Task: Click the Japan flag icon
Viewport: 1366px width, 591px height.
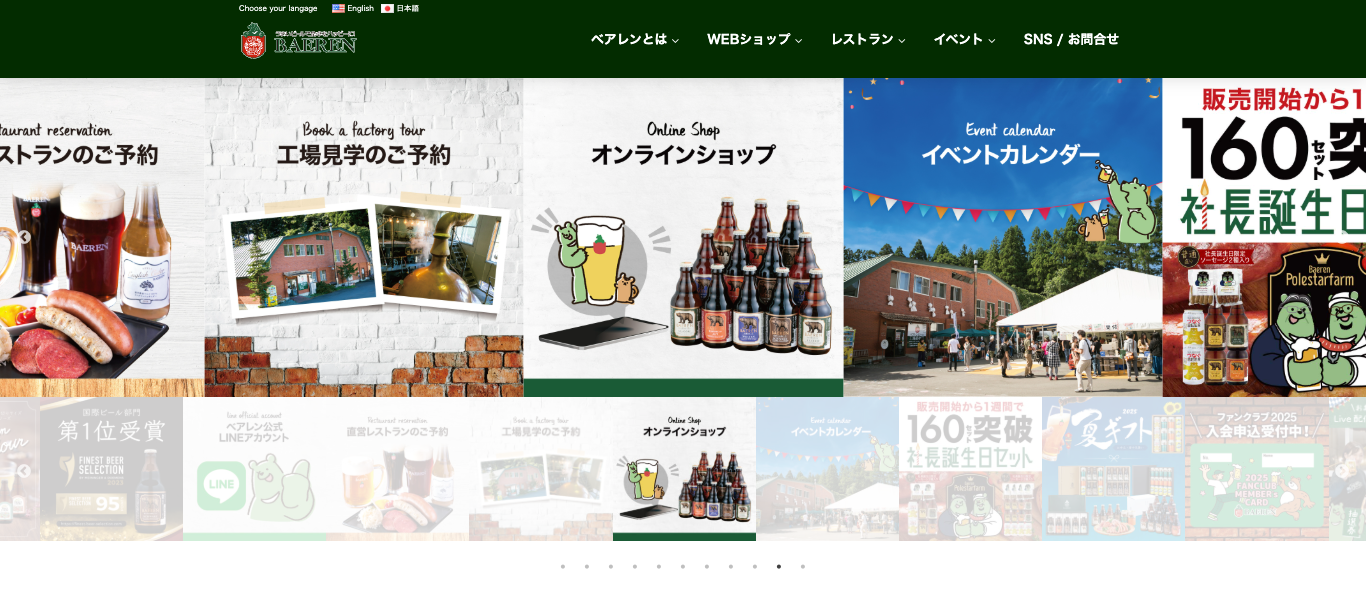Action: 387,8
